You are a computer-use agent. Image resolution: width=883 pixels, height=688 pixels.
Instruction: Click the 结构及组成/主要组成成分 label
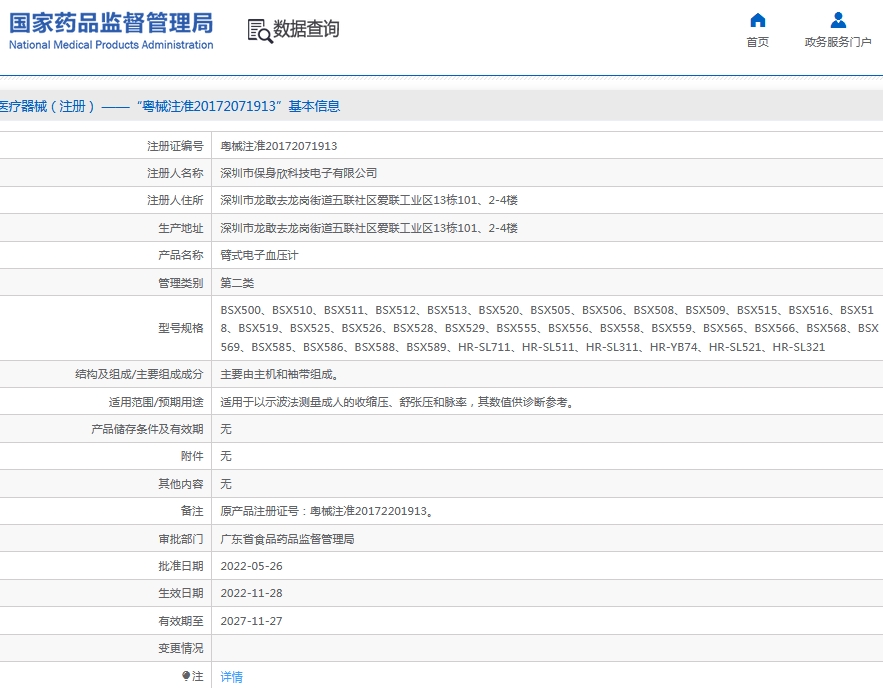click(139, 374)
